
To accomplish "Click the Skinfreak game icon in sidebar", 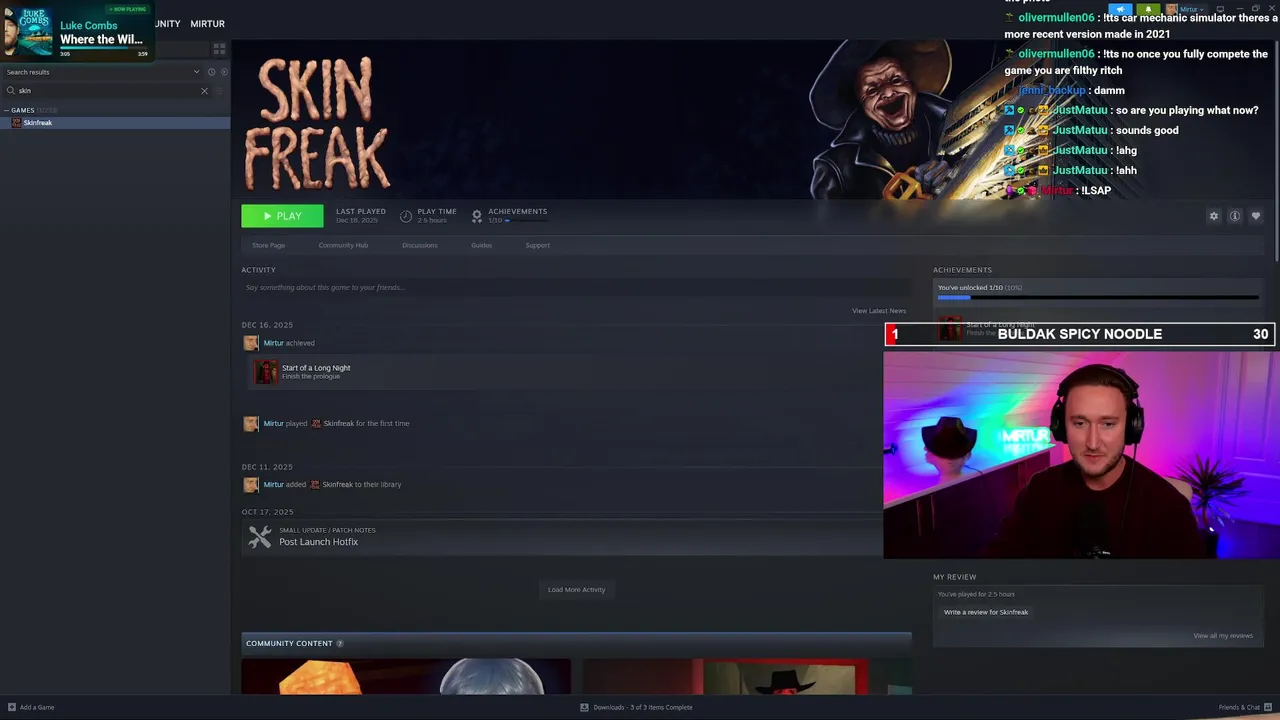I will (x=16, y=123).
